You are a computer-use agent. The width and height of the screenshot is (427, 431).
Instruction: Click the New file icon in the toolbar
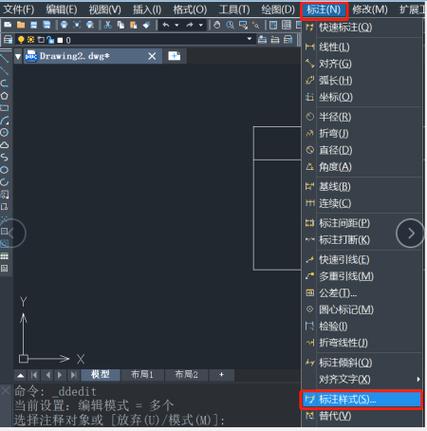[x=8, y=25]
